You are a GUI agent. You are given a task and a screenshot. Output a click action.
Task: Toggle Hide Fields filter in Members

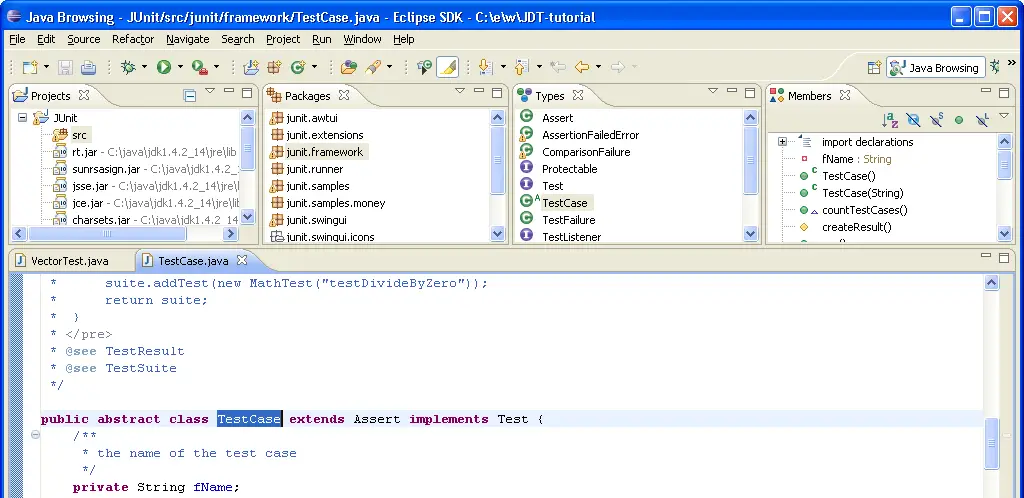pos(913,120)
